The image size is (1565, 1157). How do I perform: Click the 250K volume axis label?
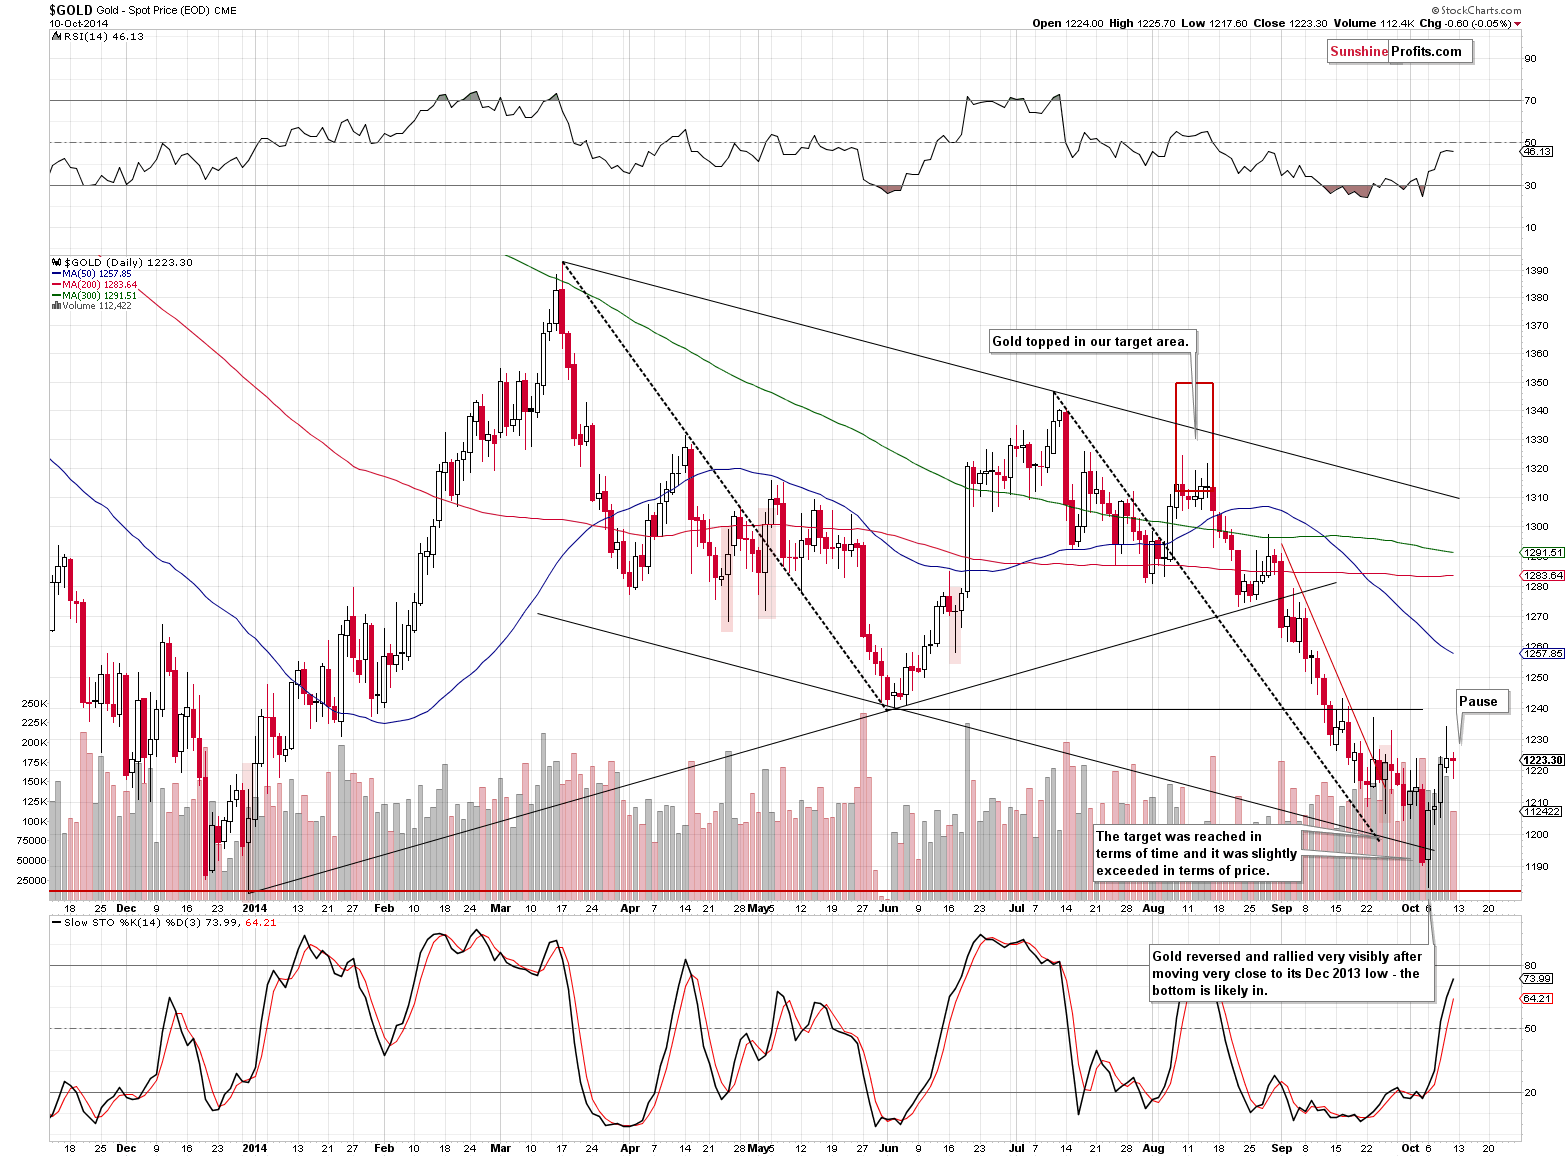tap(34, 703)
